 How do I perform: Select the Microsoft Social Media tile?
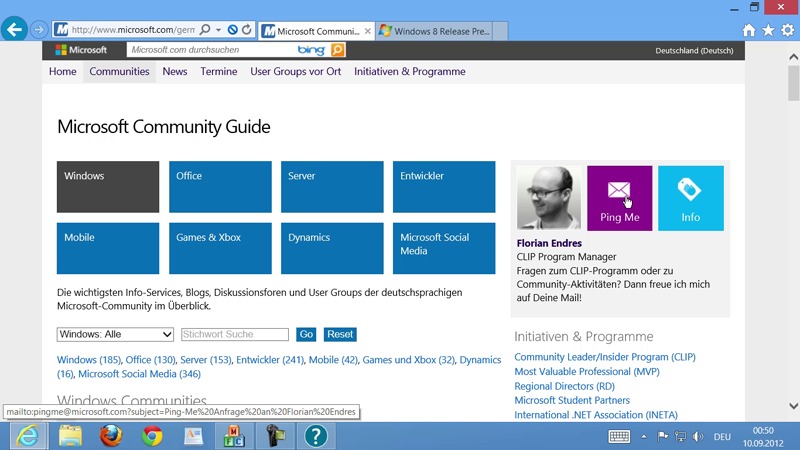[x=444, y=248]
